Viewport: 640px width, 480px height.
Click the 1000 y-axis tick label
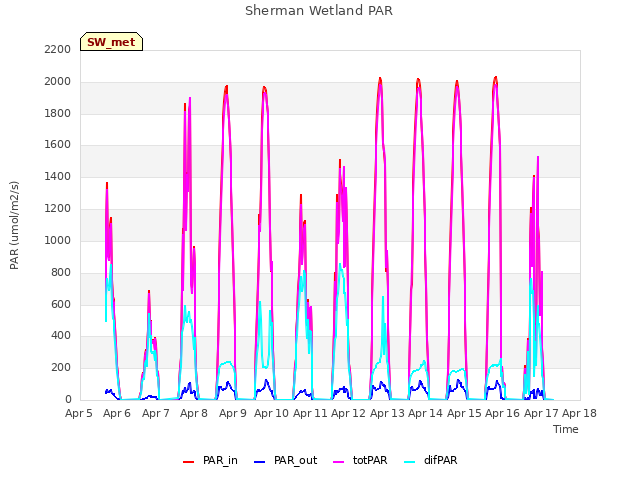(58, 240)
